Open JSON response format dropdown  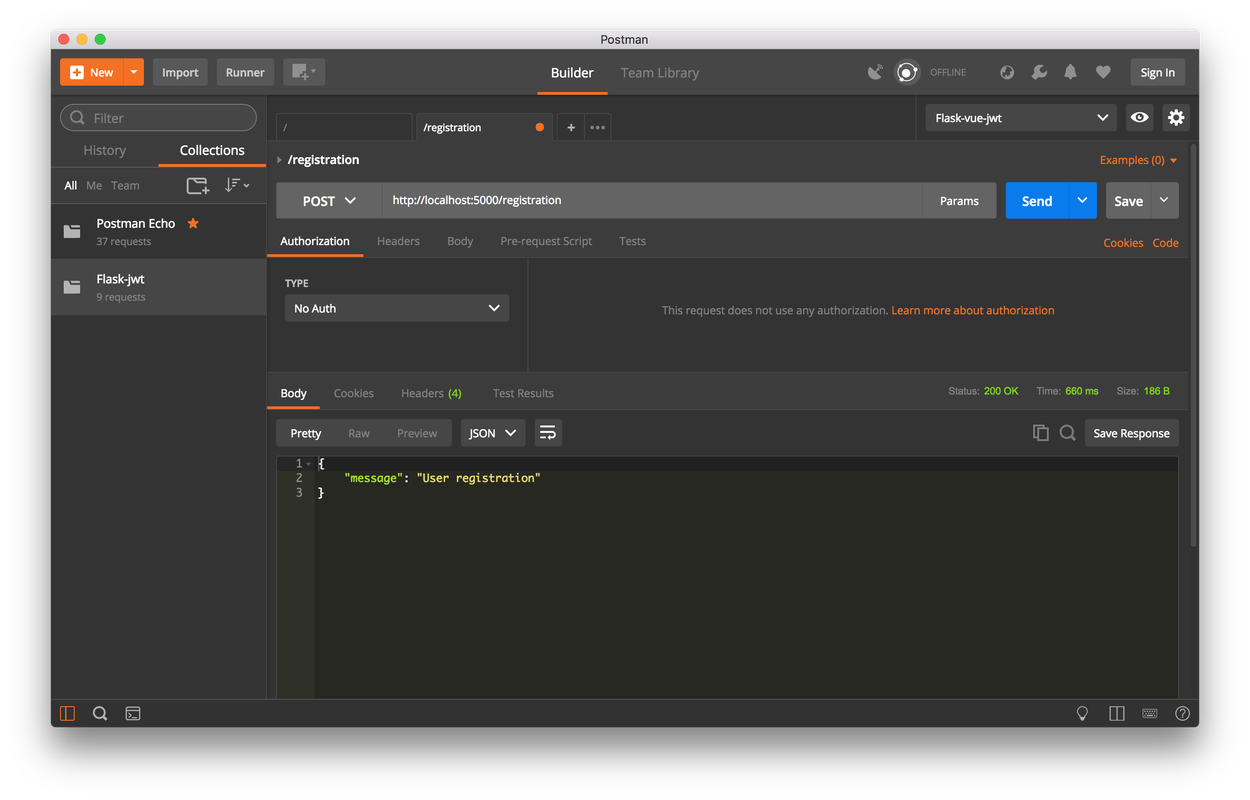point(493,433)
